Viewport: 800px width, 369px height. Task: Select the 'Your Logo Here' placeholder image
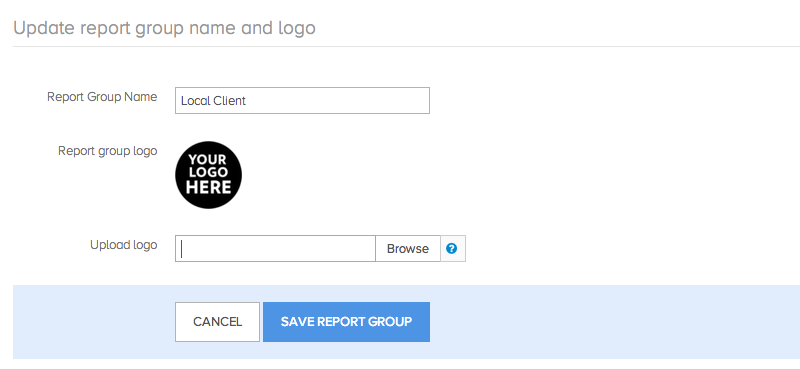click(x=208, y=175)
